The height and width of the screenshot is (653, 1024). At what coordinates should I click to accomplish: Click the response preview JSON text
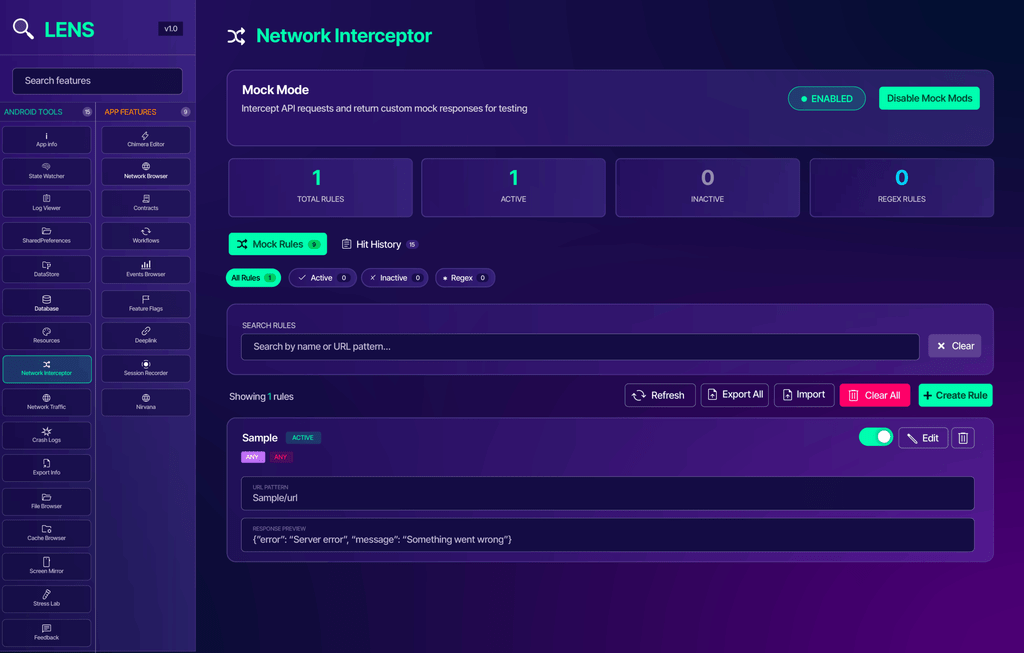pos(382,539)
